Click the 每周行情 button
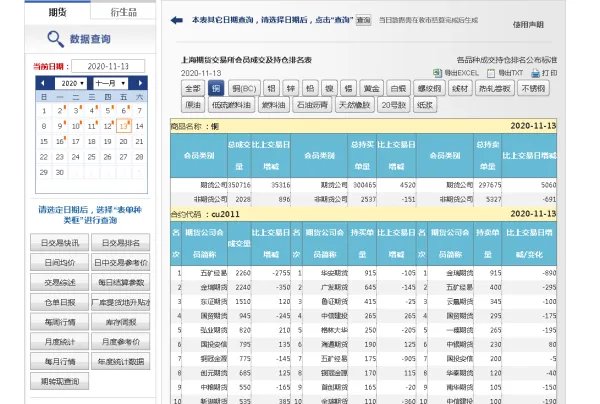The width and height of the screenshot is (600, 404). pos(60,322)
